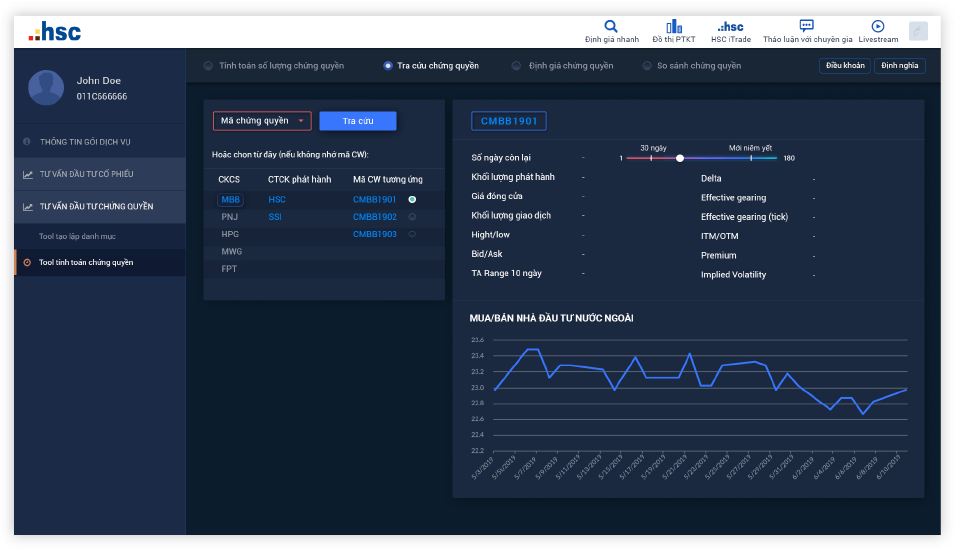Select Tính toán số lượng chứng quyền radio
This screenshot has height=549, width=959.
click(x=208, y=66)
